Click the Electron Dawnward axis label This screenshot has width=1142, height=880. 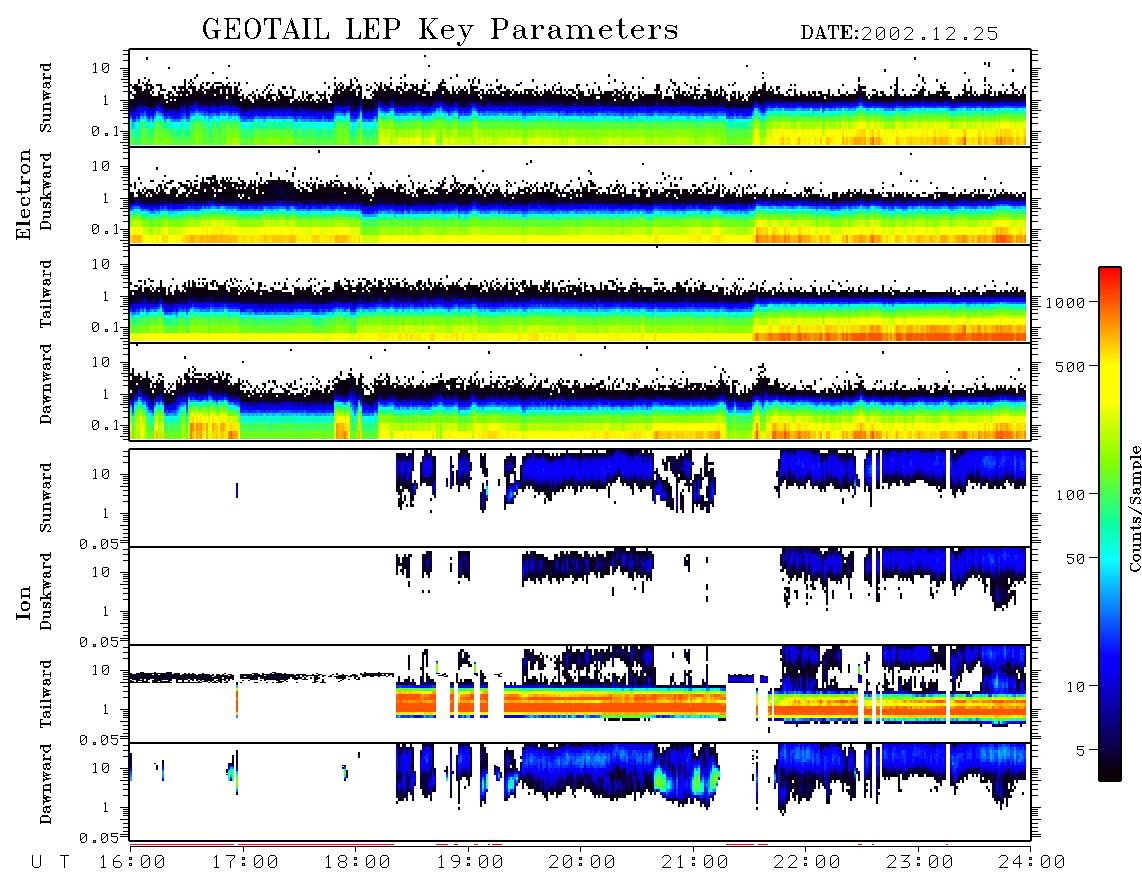[46, 385]
